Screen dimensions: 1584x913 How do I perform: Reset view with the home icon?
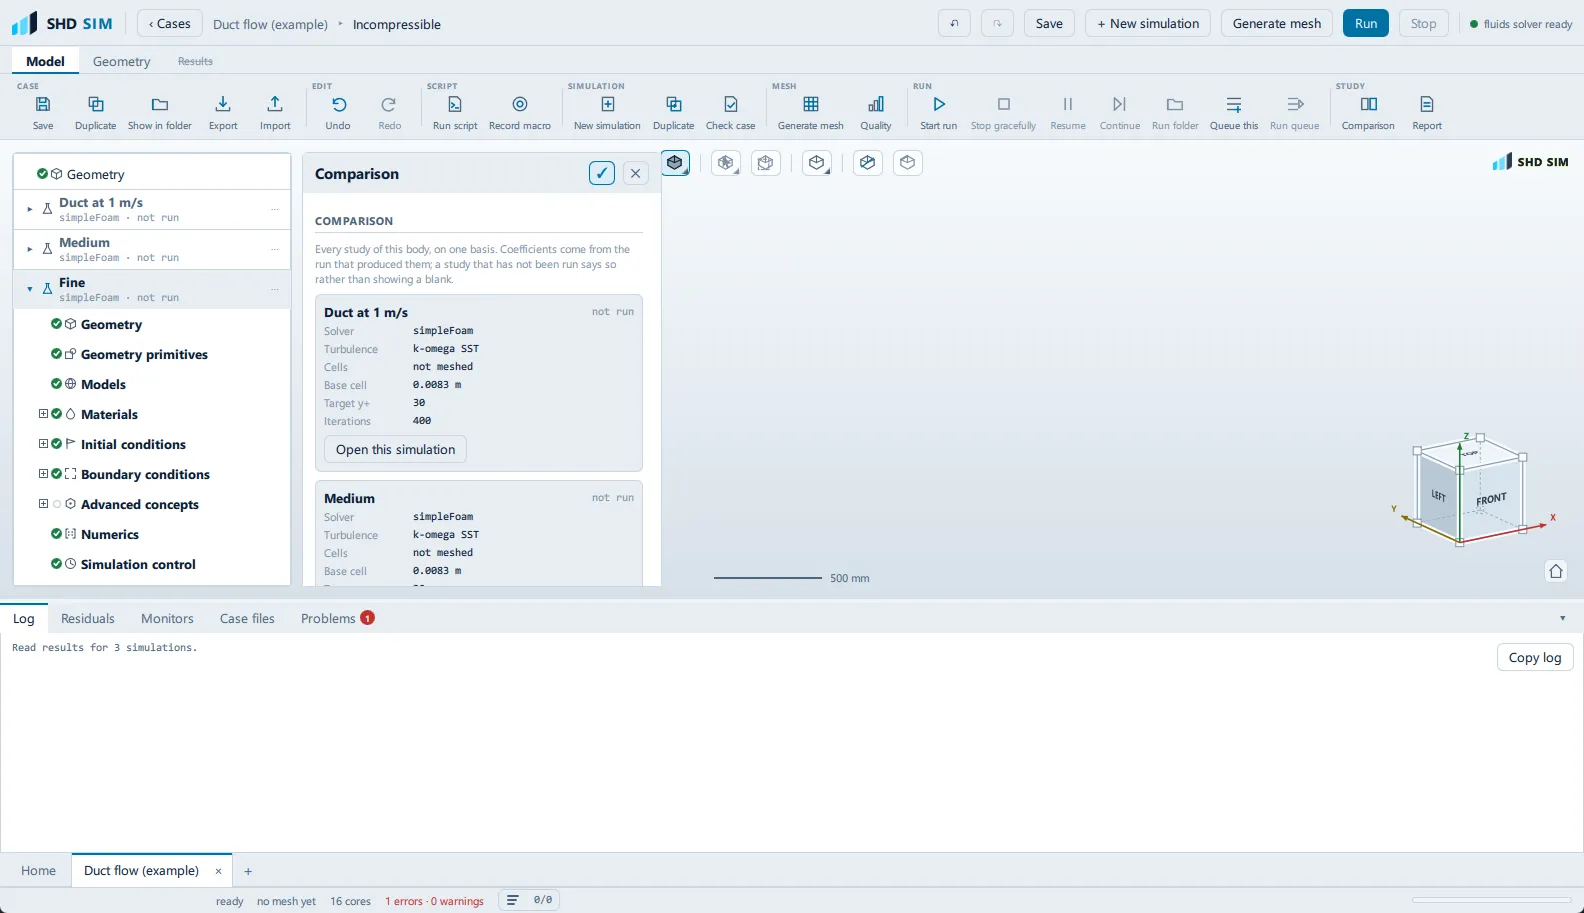point(1556,571)
